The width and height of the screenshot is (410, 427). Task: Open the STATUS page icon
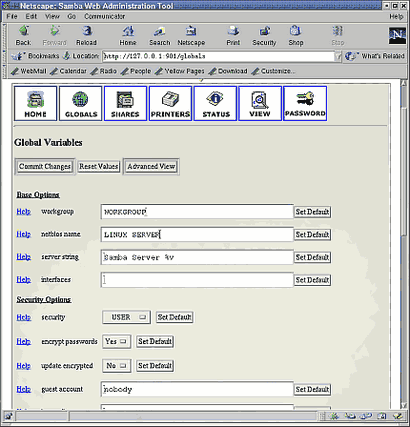click(x=215, y=104)
